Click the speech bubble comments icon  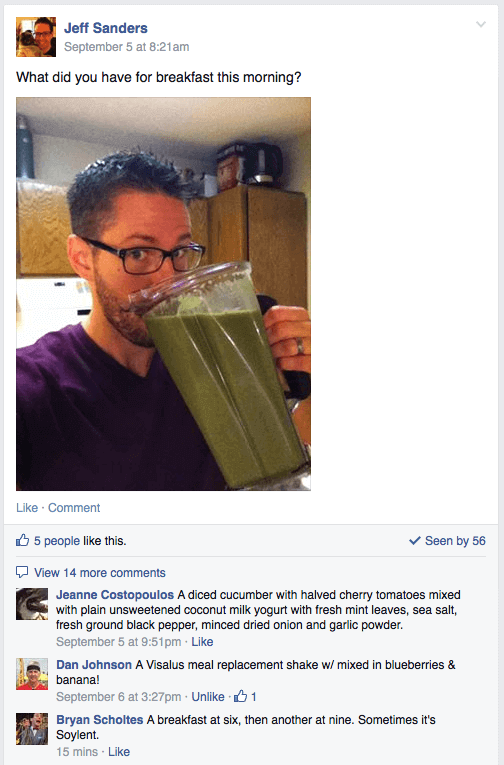coord(22,572)
